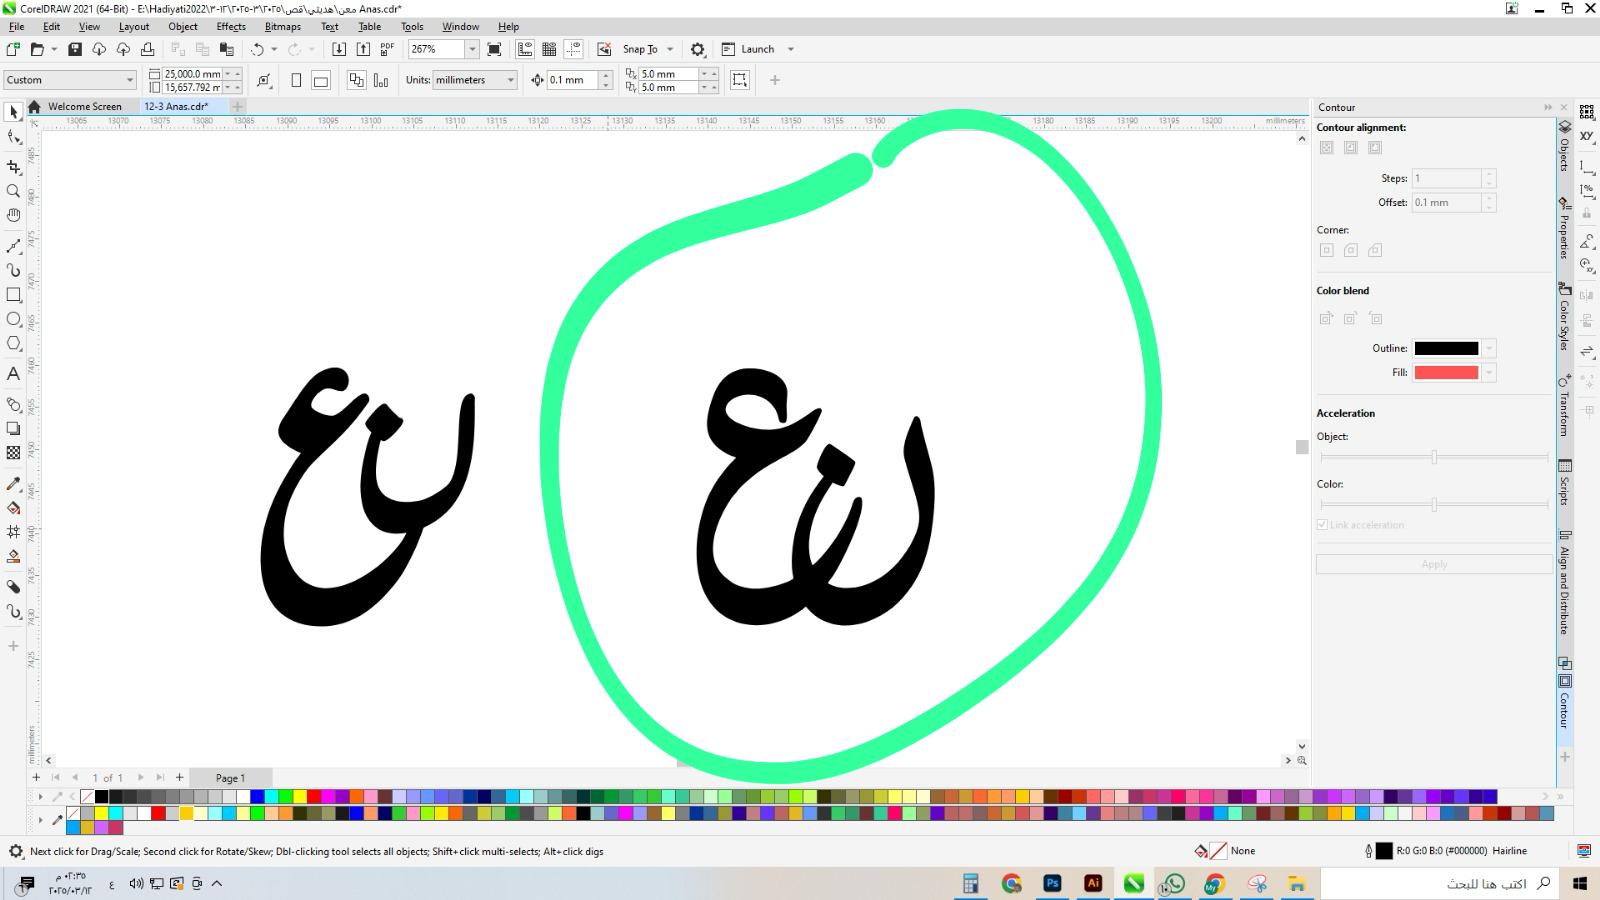Click the red Fill color swatch
Screen dimensions: 1600x900
click(x=1445, y=373)
